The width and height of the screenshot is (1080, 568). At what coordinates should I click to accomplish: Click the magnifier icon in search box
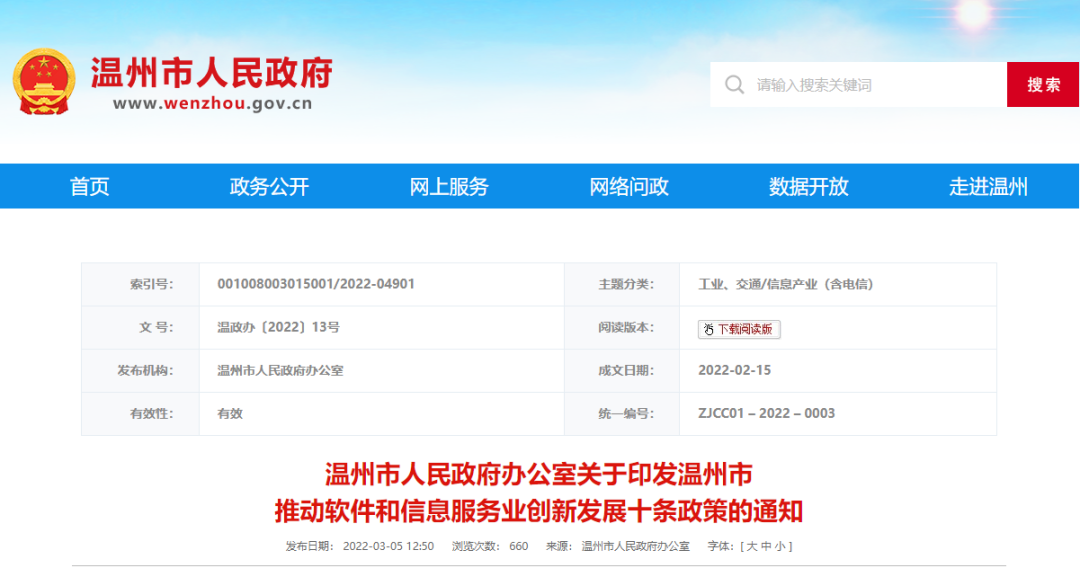click(x=734, y=85)
